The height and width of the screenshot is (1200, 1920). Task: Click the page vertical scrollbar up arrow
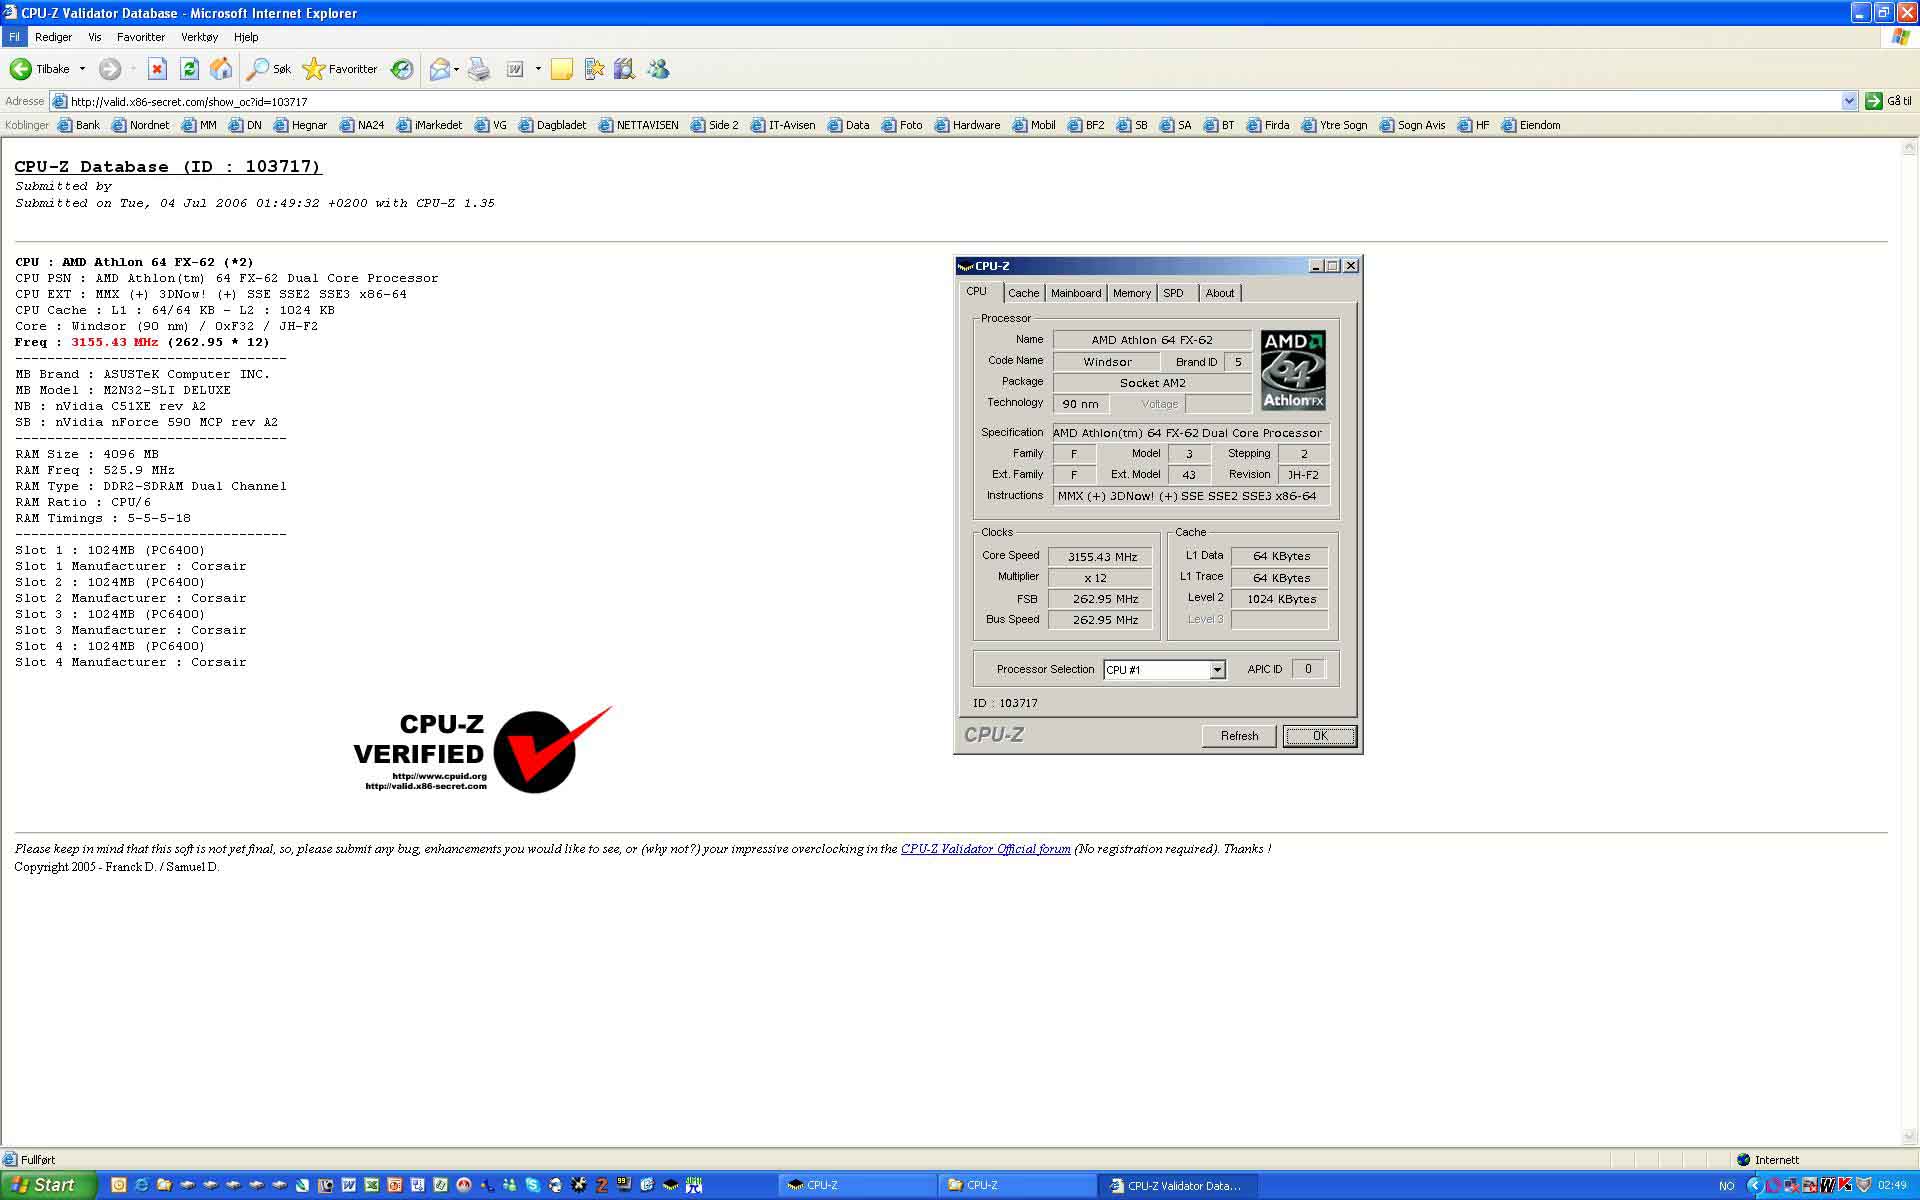click(x=1909, y=147)
